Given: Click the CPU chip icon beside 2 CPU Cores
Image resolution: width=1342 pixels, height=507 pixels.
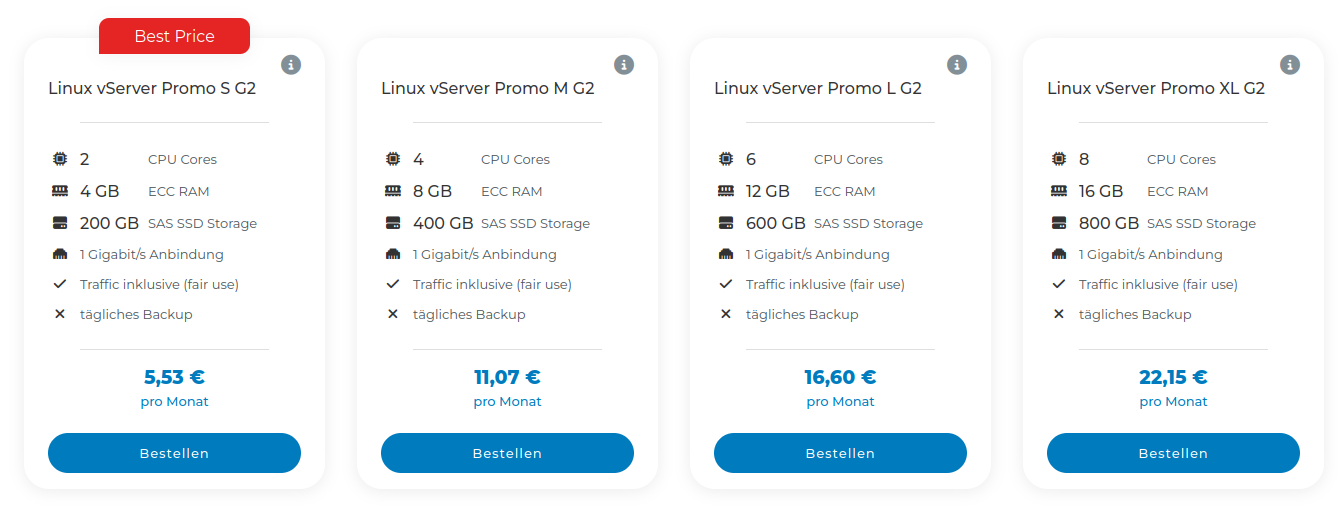Looking at the screenshot, I should (x=59, y=159).
